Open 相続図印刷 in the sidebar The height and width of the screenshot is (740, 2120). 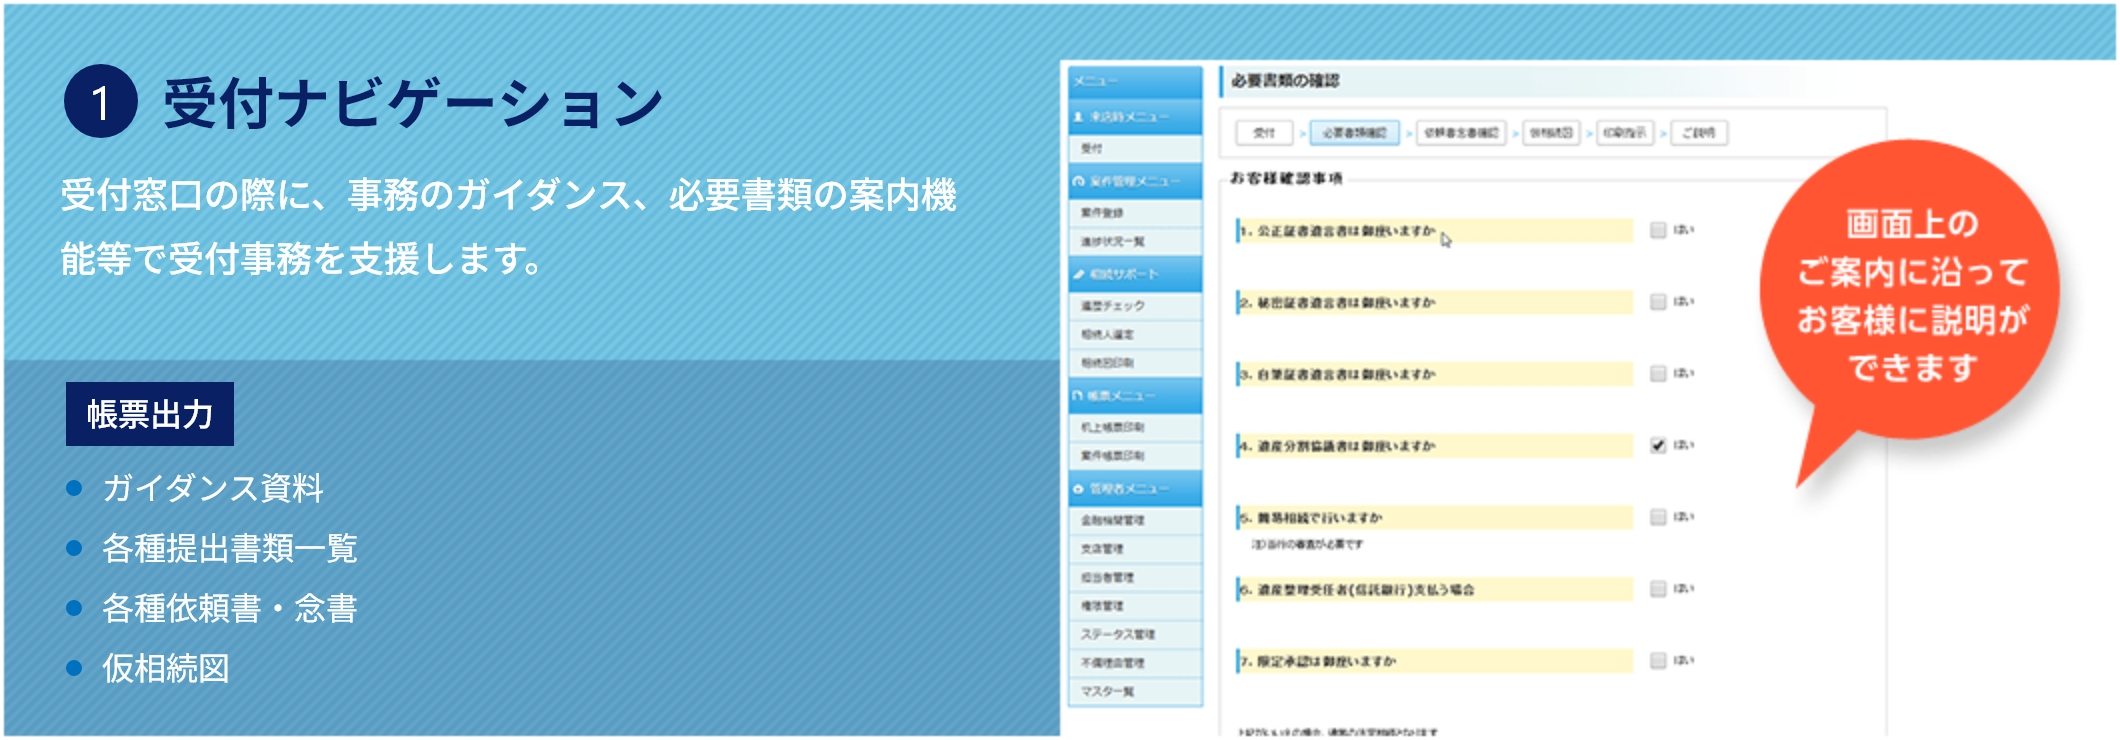tap(1135, 363)
